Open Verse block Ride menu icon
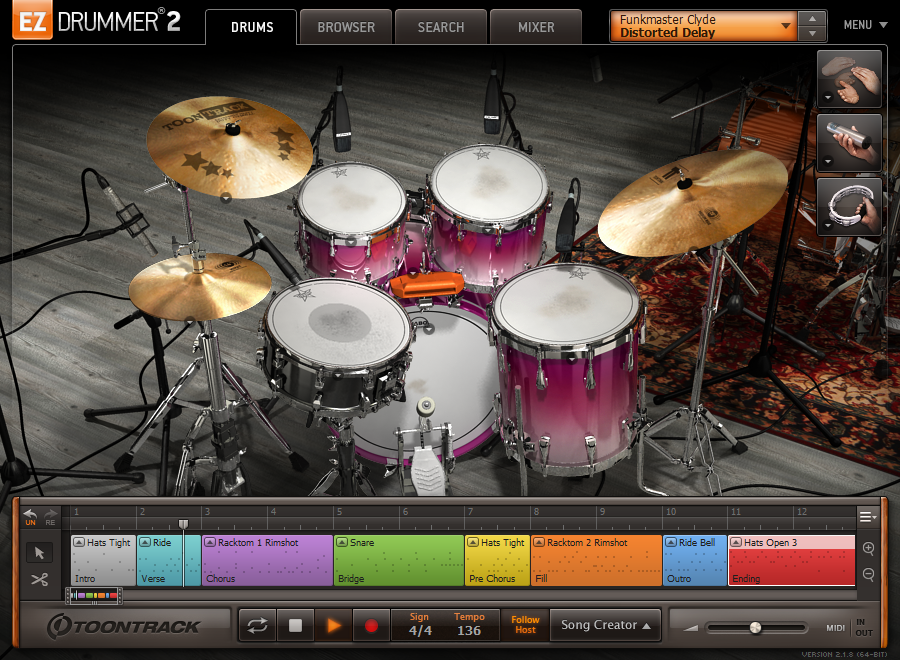 (145, 542)
